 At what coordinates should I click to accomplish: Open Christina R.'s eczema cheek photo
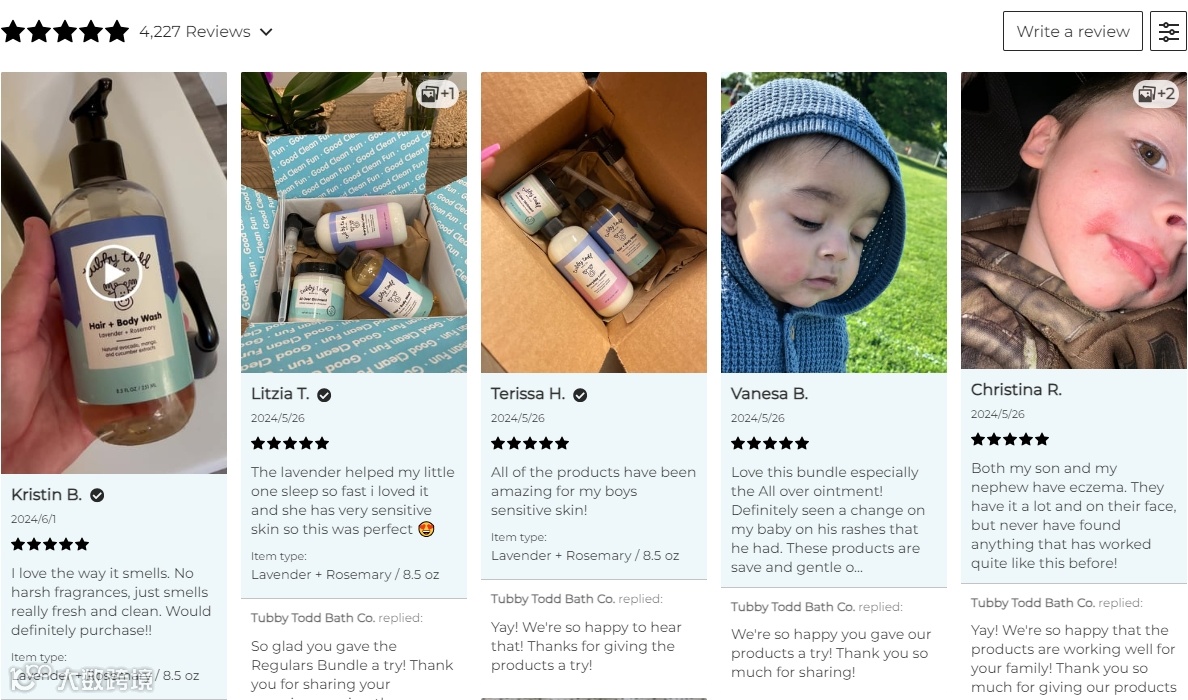(x=1074, y=220)
